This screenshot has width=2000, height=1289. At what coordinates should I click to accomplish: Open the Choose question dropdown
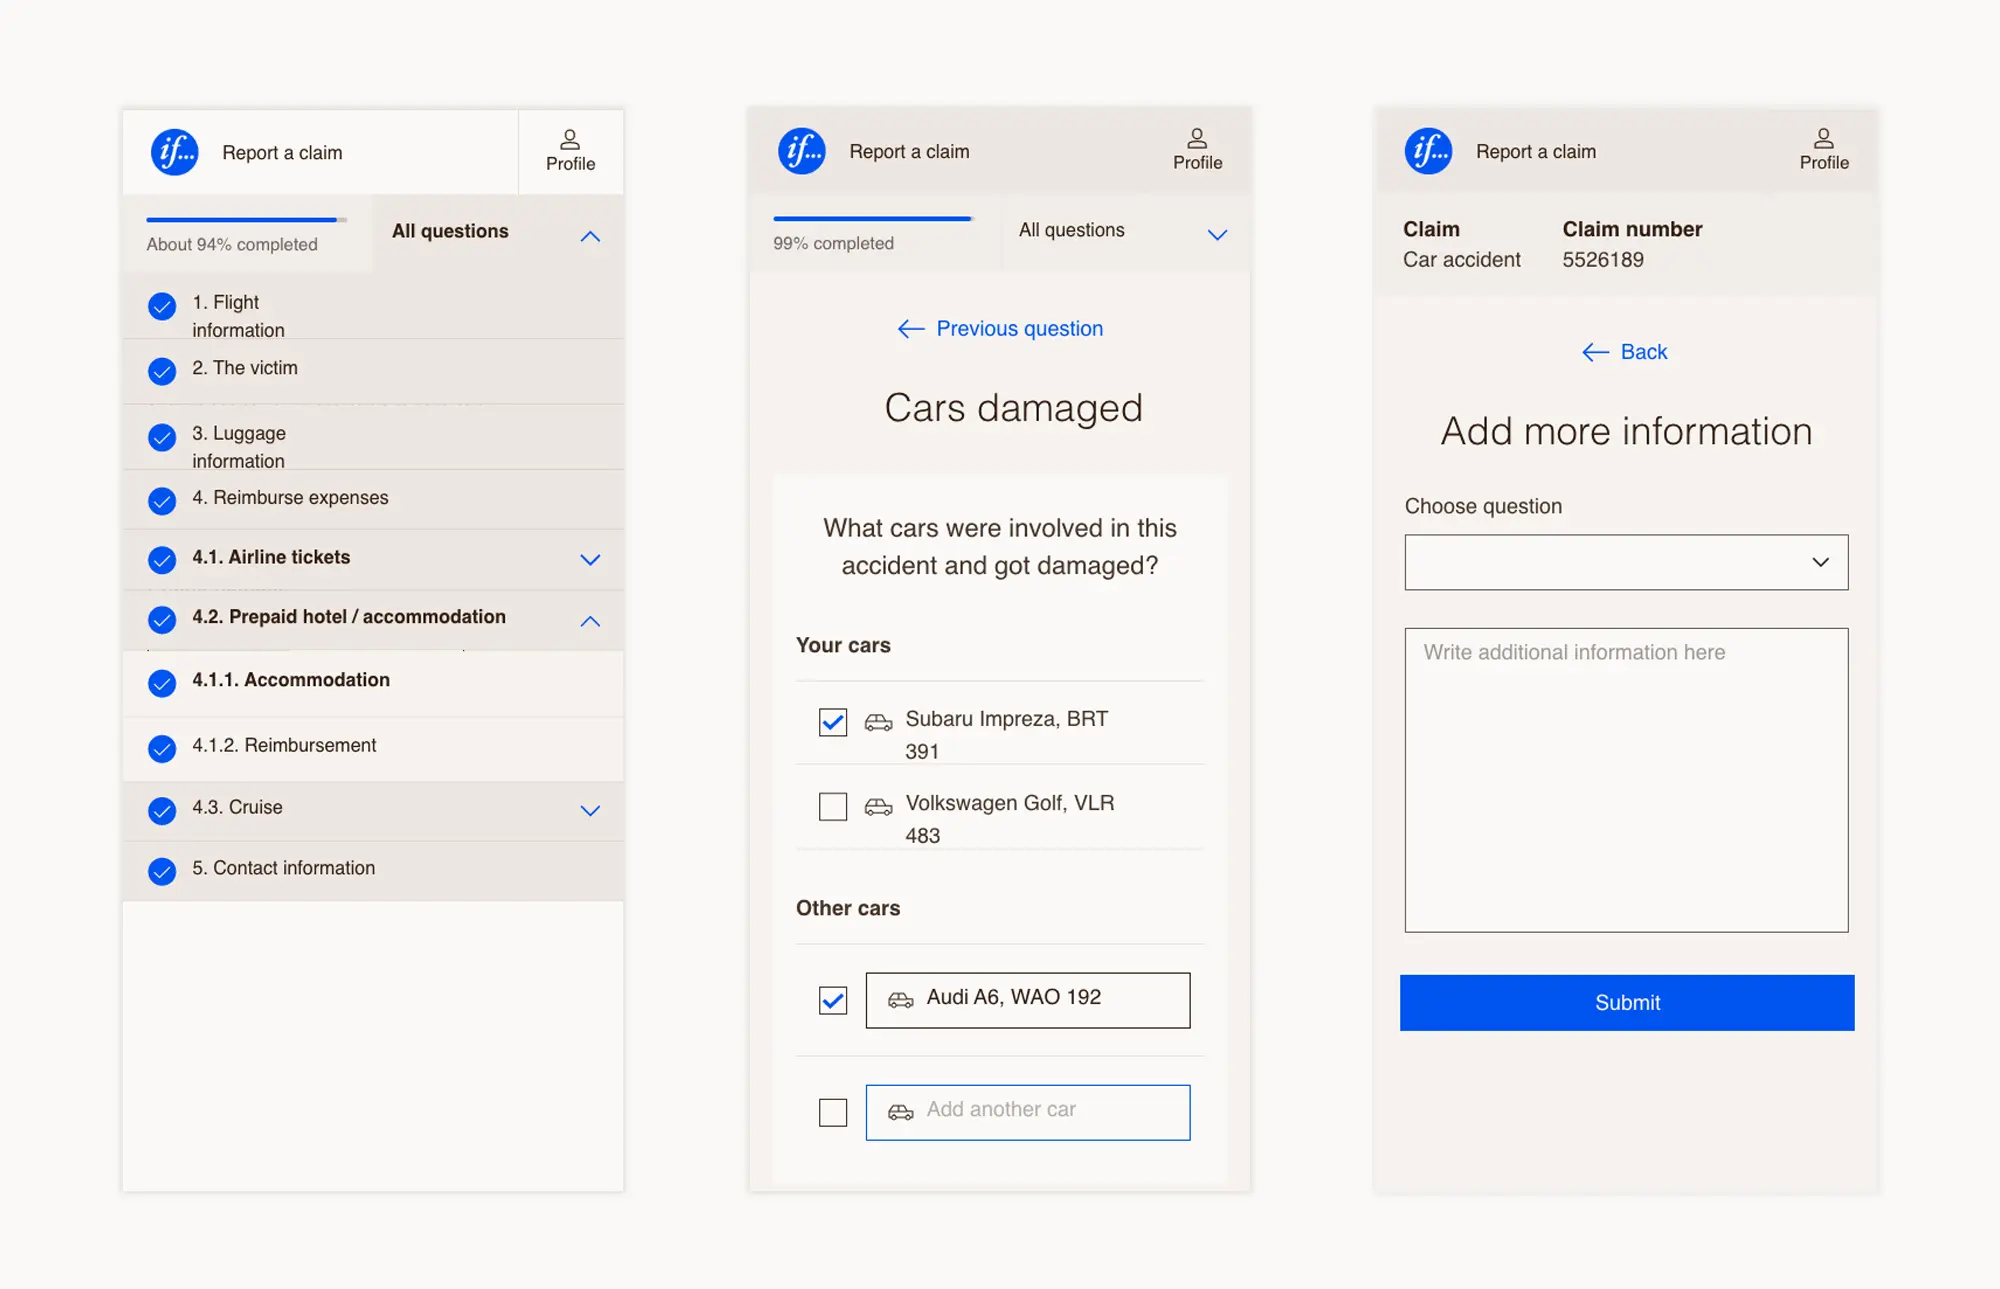coord(1626,562)
